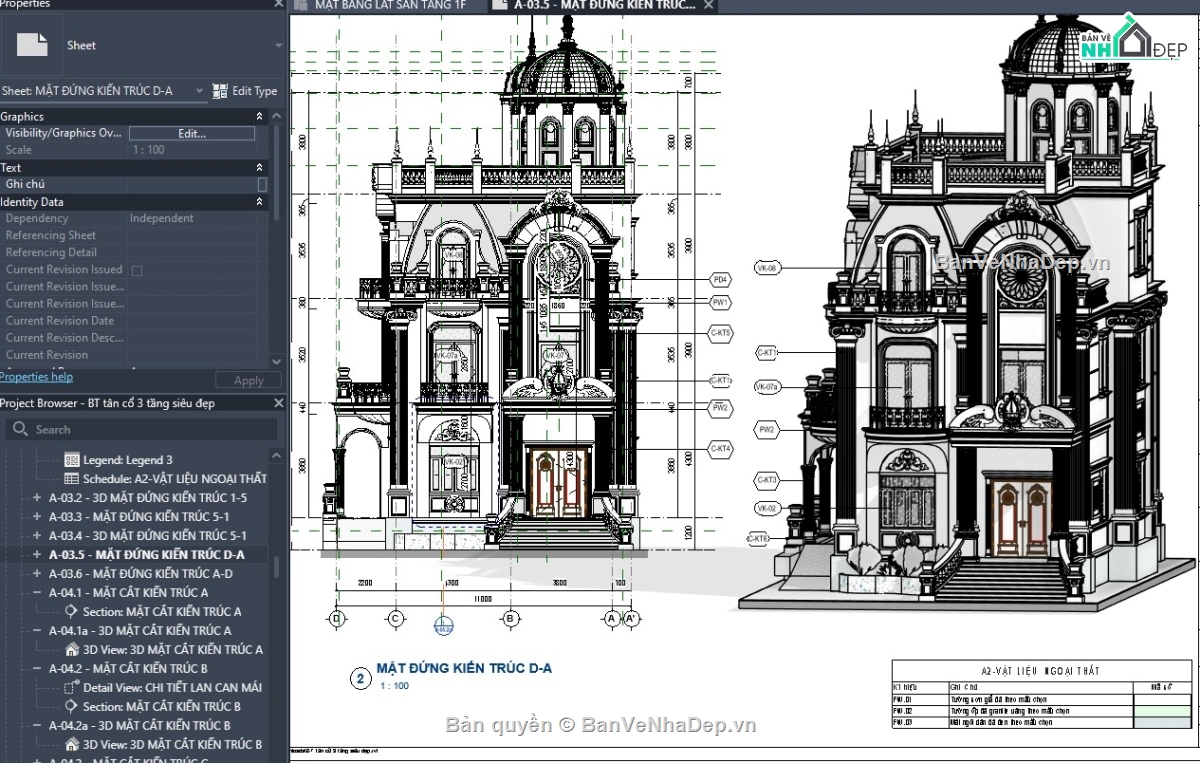Click the Scale value 1 : 100
This screenshot has height=763, width=1200.
[x=149, y=150]
